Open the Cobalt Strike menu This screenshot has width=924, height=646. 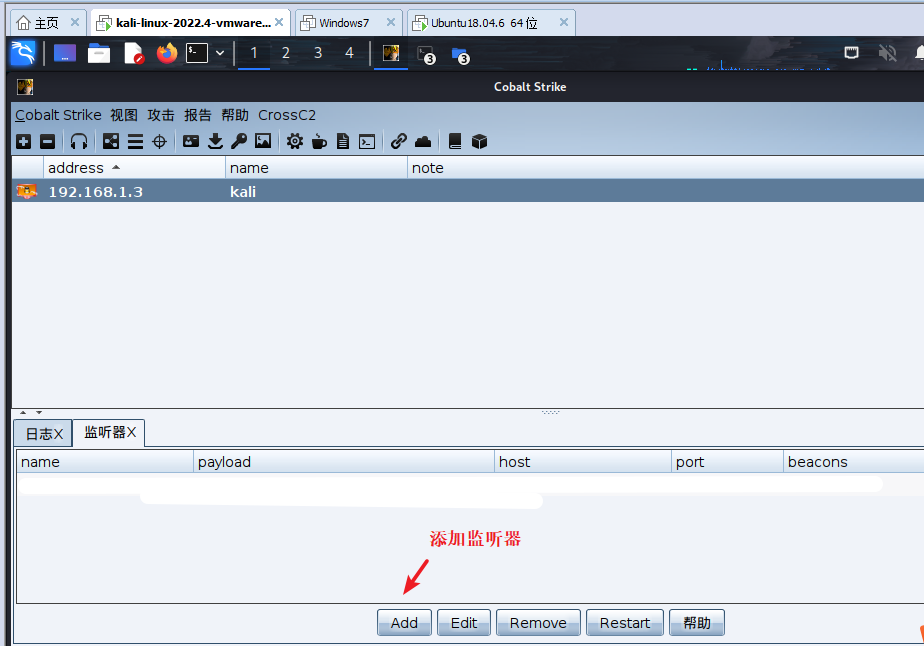pyautogui.click(x=58, y=115)
